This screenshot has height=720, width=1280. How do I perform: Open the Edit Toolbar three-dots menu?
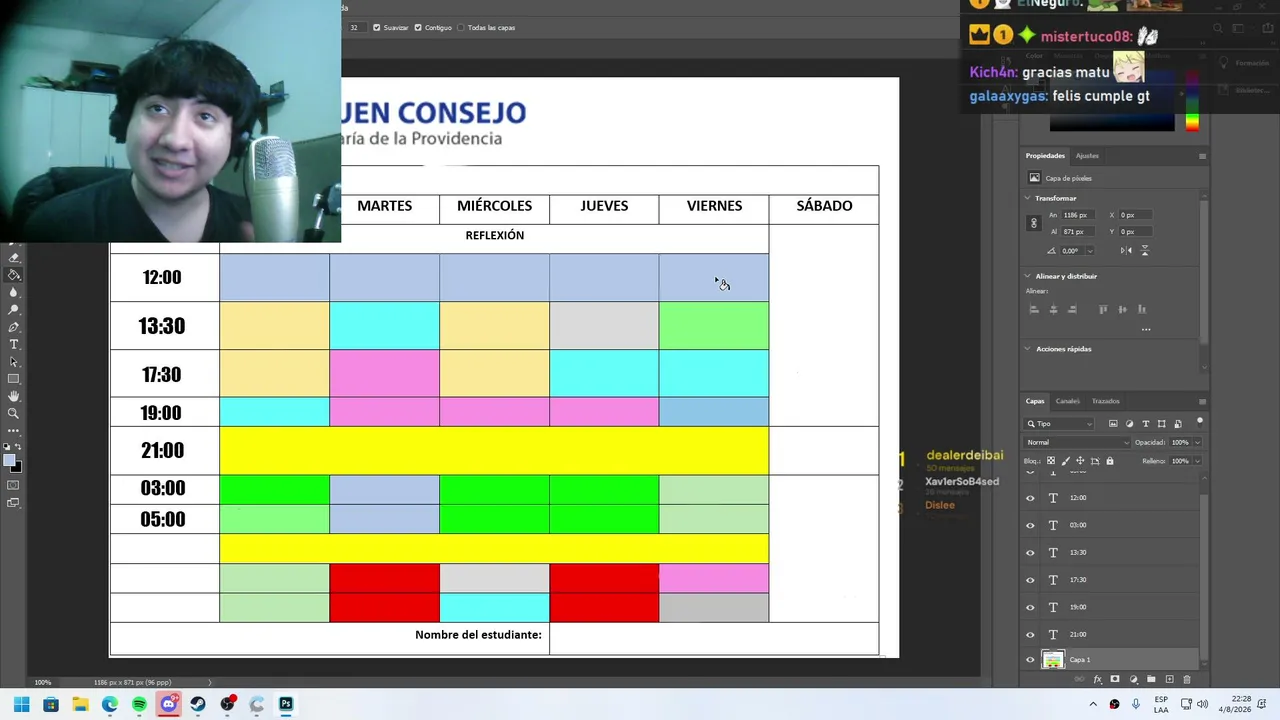[x=14, y=430]
